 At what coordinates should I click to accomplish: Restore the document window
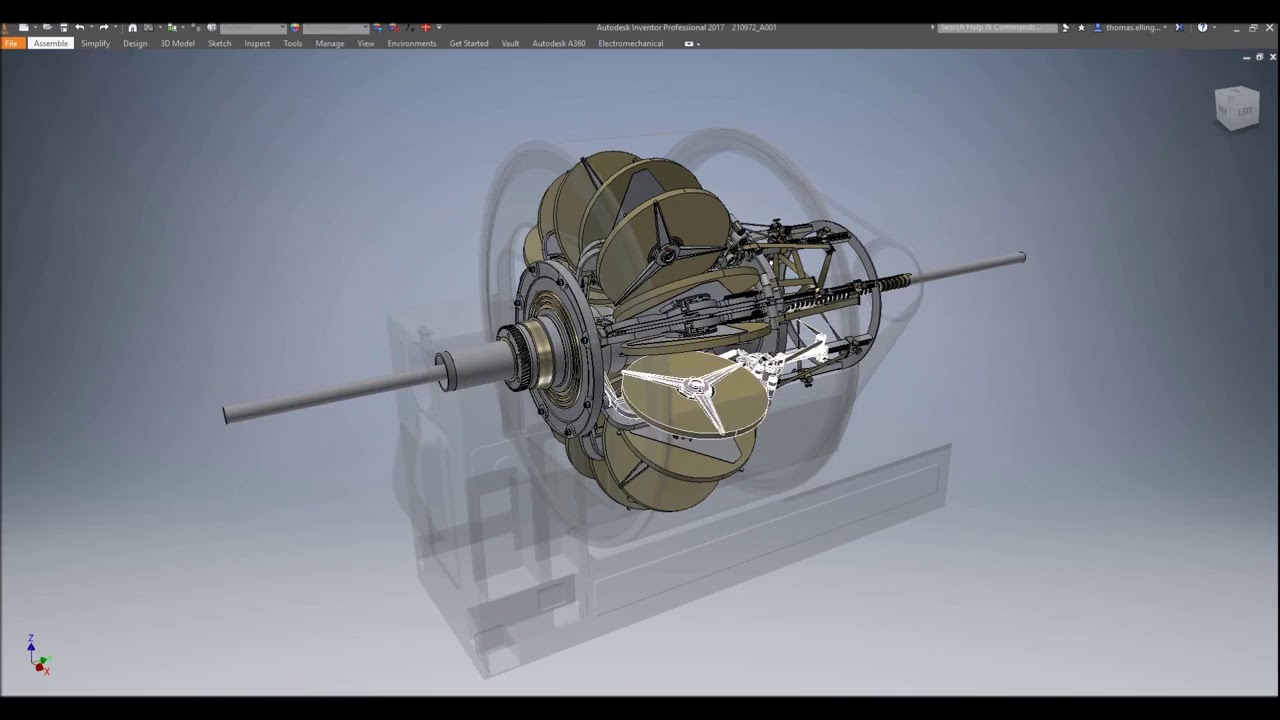(1259, 57)
